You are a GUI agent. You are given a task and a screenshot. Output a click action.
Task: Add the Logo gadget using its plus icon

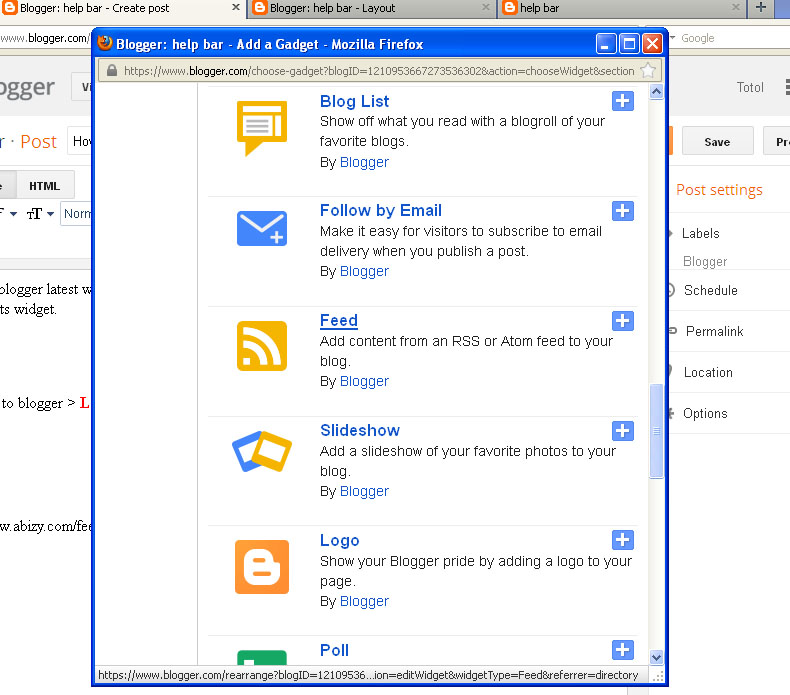click(623, 540)
